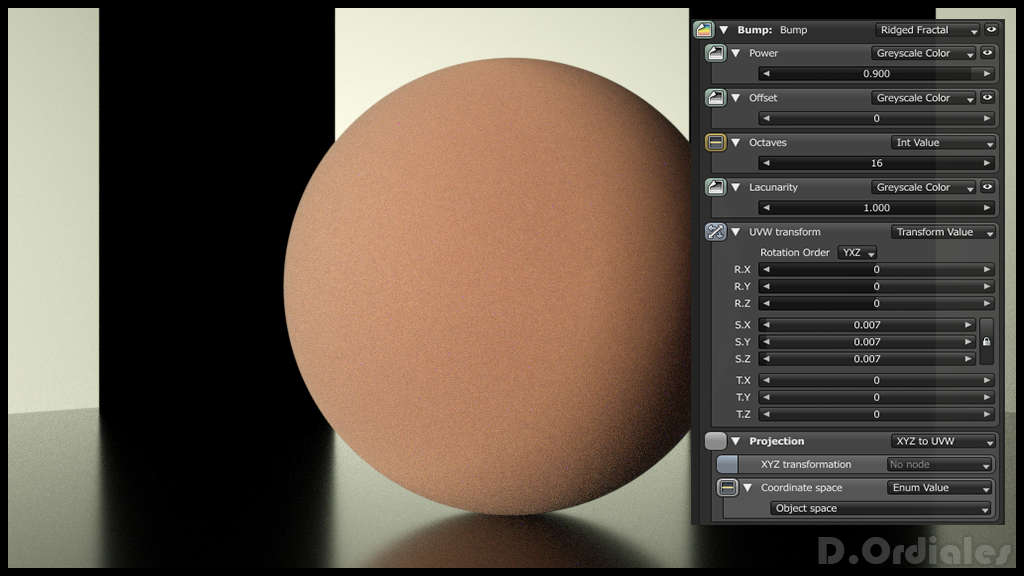Open the Object space dropdown
The image size is (1024, 576).
(880, 508)
